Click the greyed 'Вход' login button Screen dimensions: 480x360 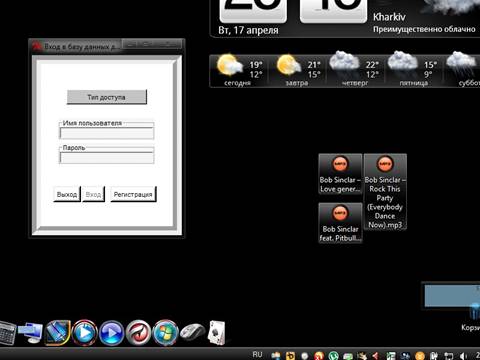(93, 194)
